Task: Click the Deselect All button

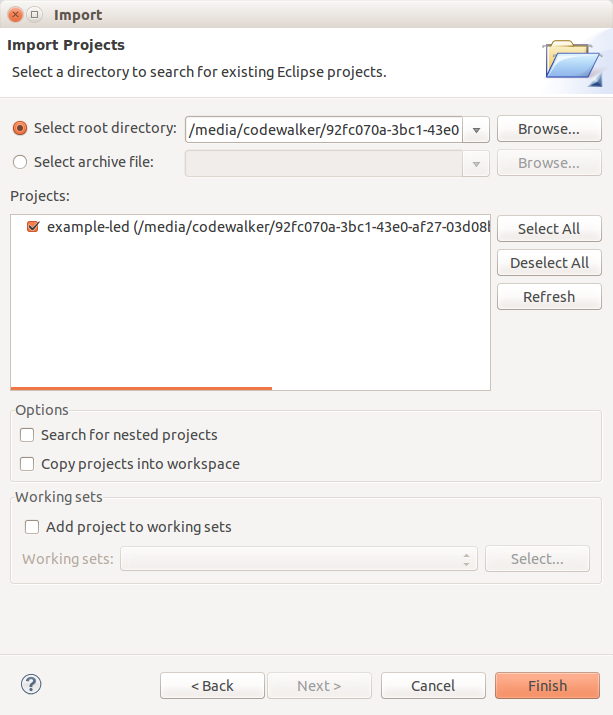Action: (x=549, y=263)
